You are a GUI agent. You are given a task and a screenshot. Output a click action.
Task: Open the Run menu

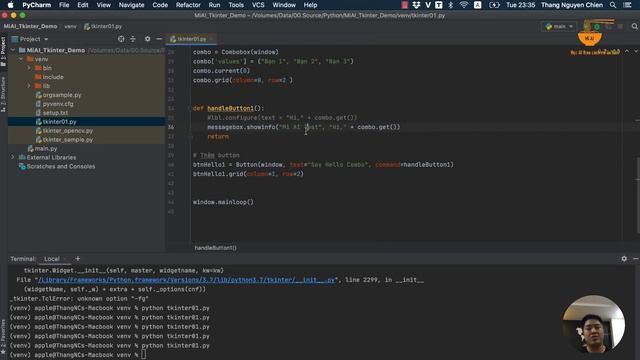(214, 5)
